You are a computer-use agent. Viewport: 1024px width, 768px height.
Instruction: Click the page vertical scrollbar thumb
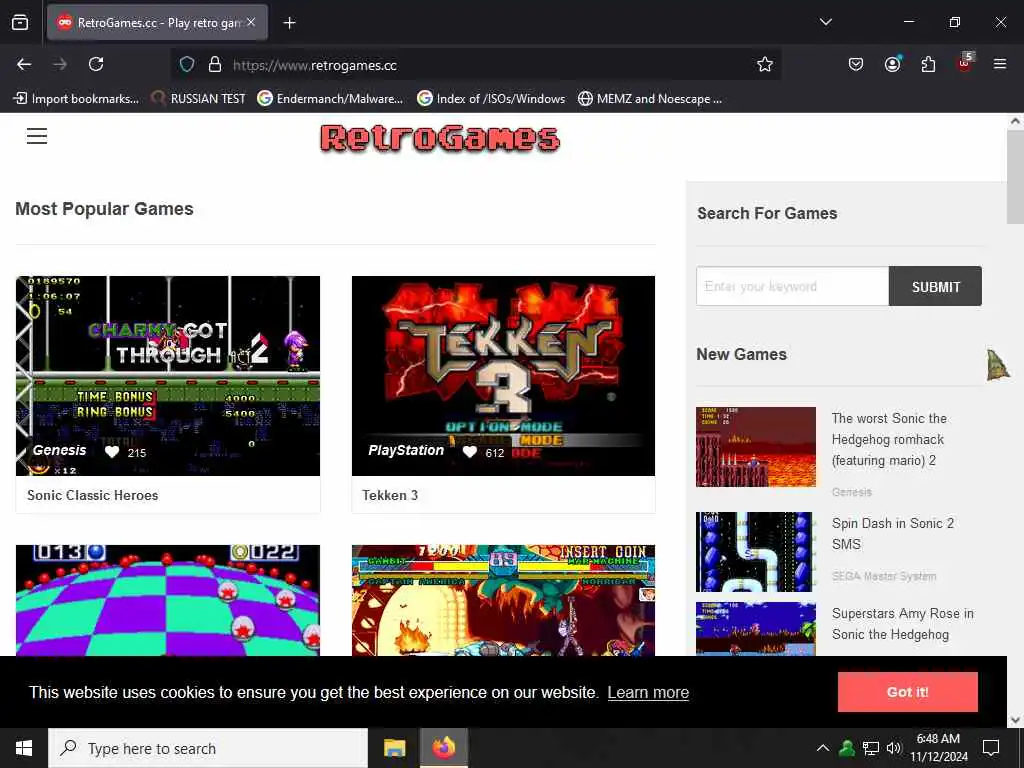(x=1015, y=176)
